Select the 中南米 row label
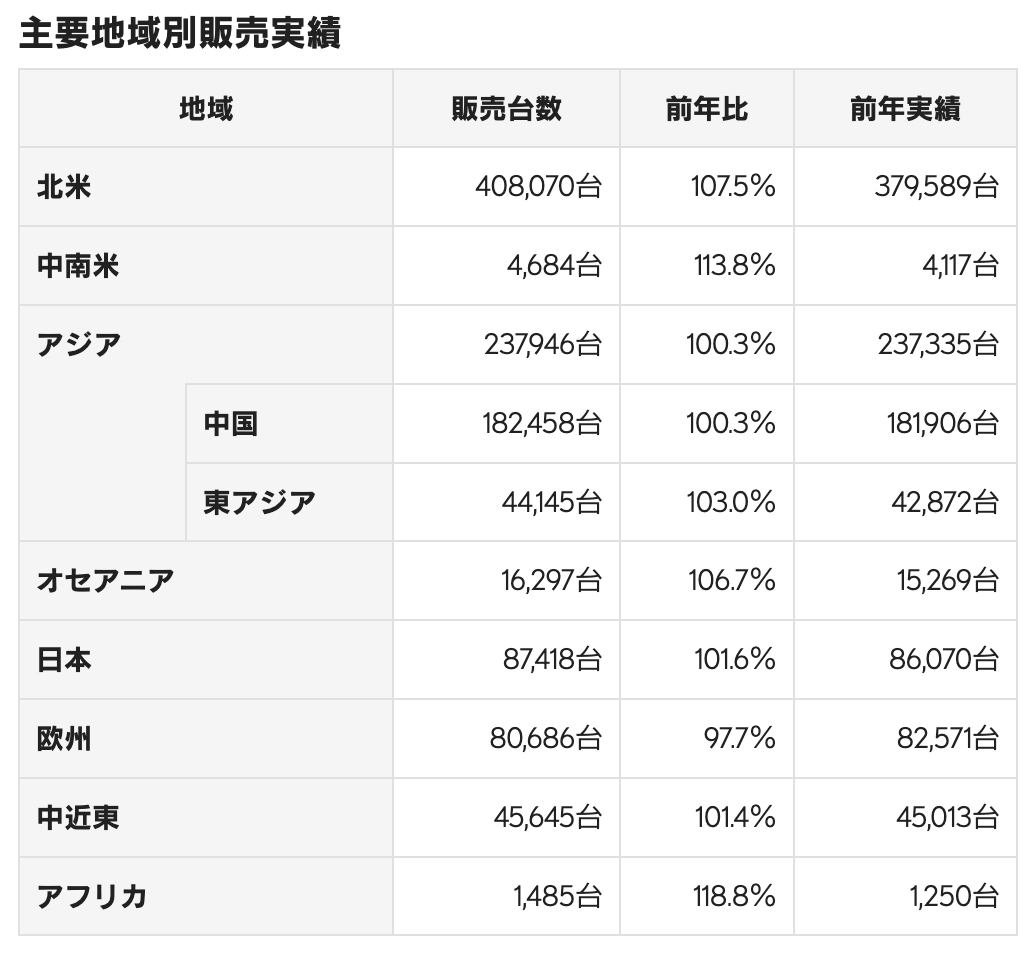Image resolution: width=1030 pixels, height=953 pixels. tap(78, 266)
